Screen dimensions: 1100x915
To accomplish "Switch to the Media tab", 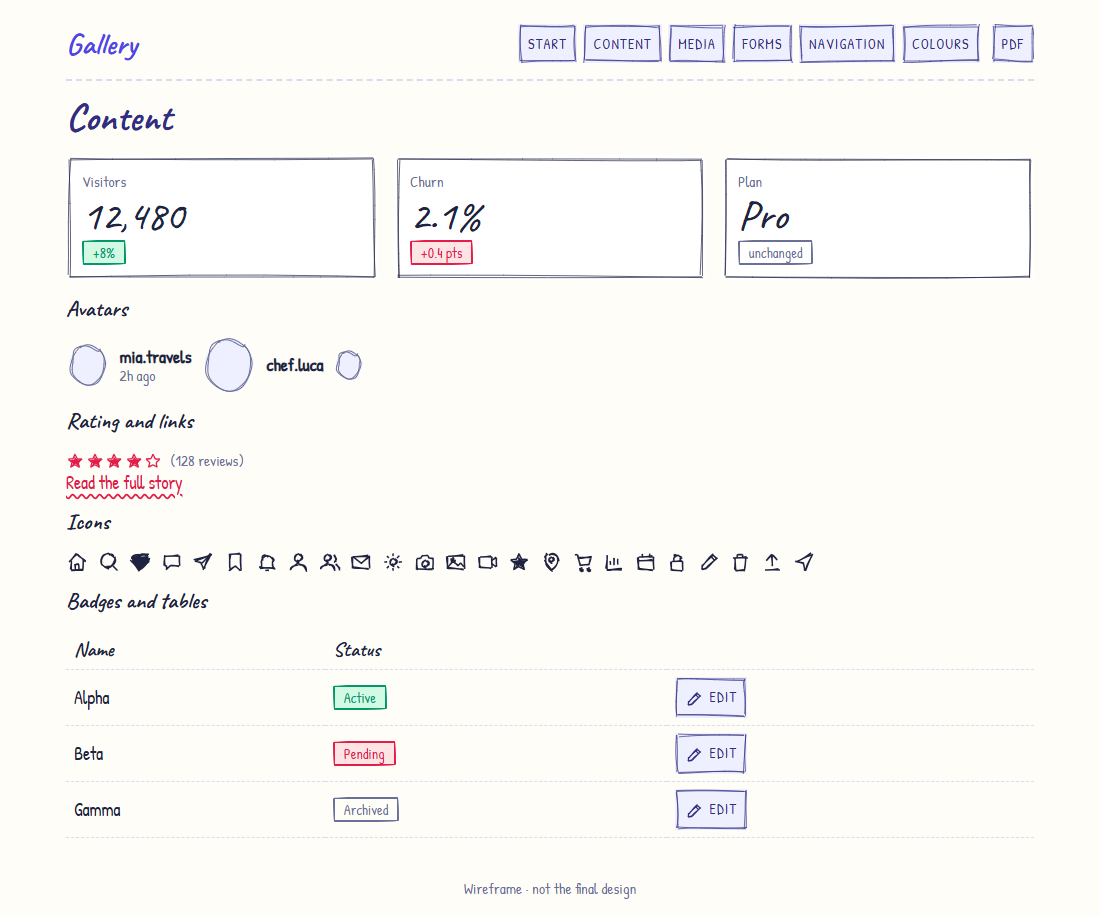I will tap(697, 44).
